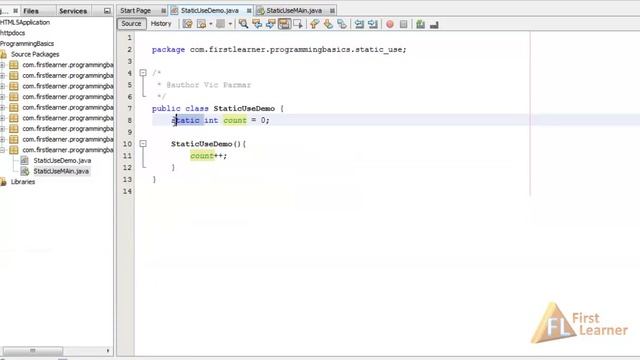Click line number 8 in the gutter

[129, 120]
